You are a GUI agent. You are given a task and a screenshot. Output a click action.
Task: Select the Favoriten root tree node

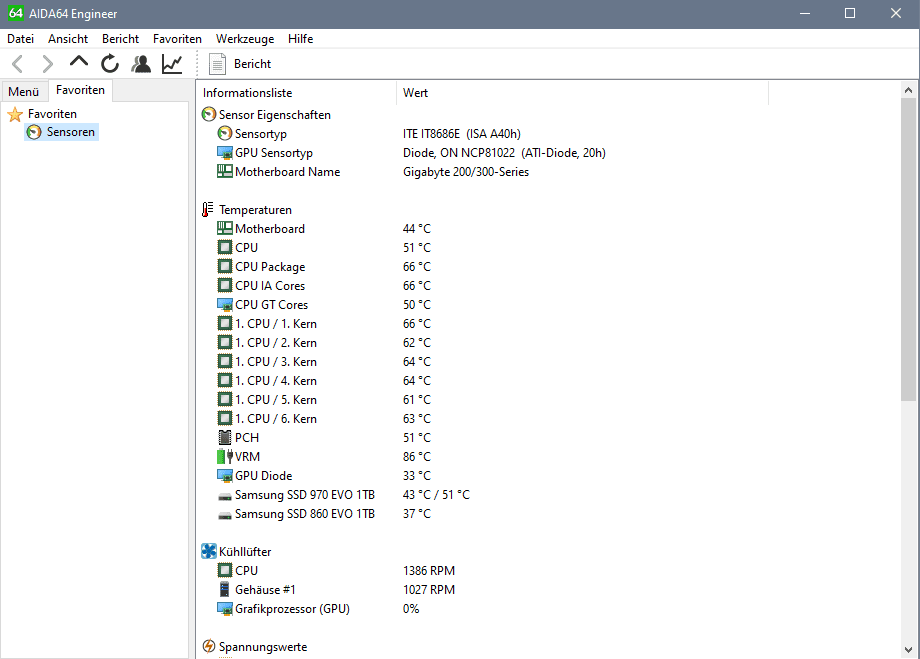[52, 114]
